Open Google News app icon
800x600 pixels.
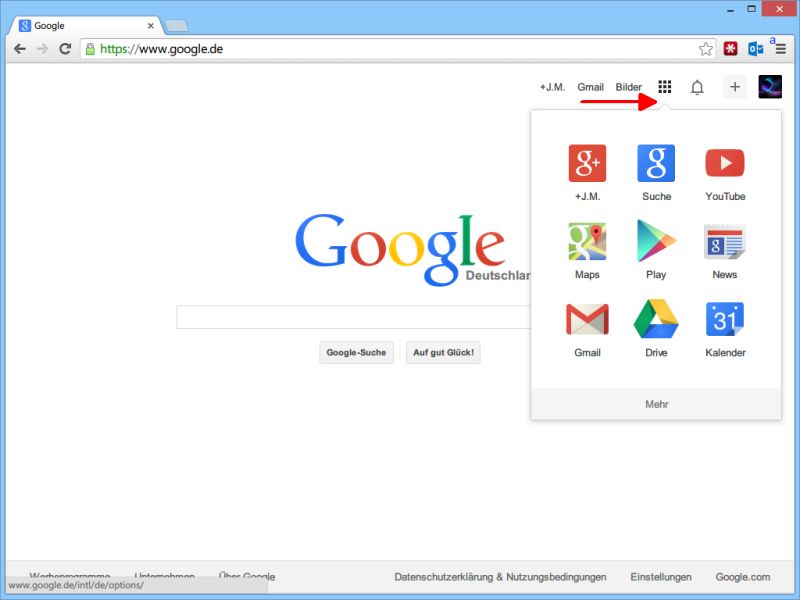pyautogui.click(x=724, y=241)
